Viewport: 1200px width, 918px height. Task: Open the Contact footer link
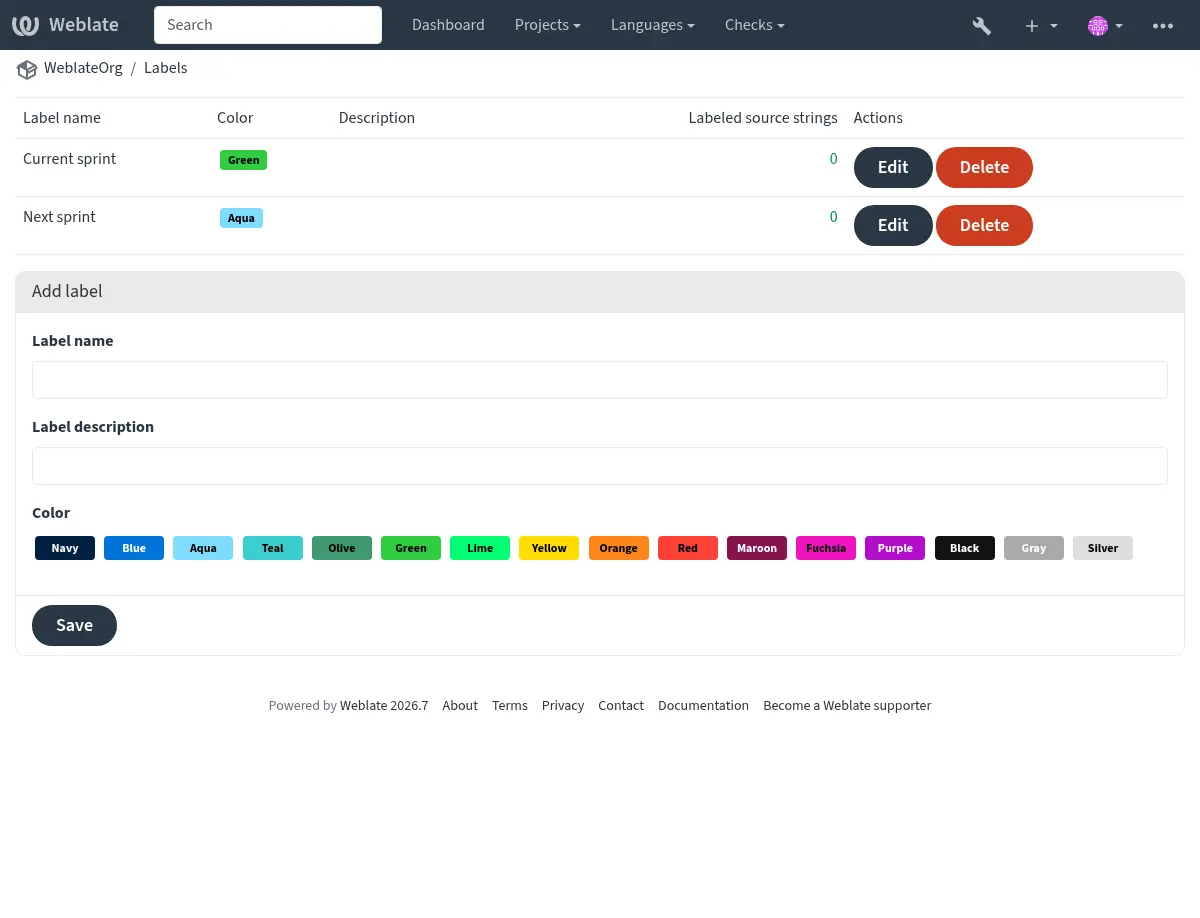coord(621,705)
